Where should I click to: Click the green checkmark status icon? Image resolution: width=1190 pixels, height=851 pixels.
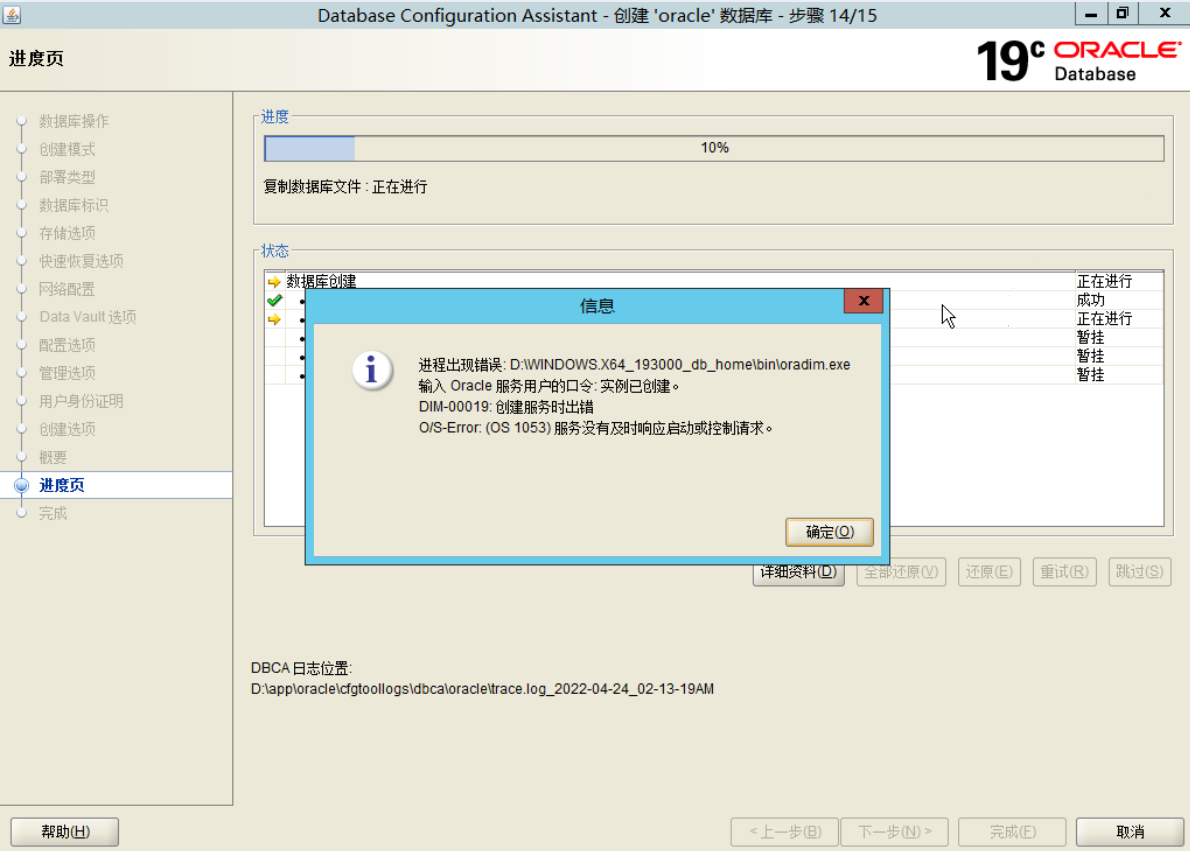(x=274, y=301)
